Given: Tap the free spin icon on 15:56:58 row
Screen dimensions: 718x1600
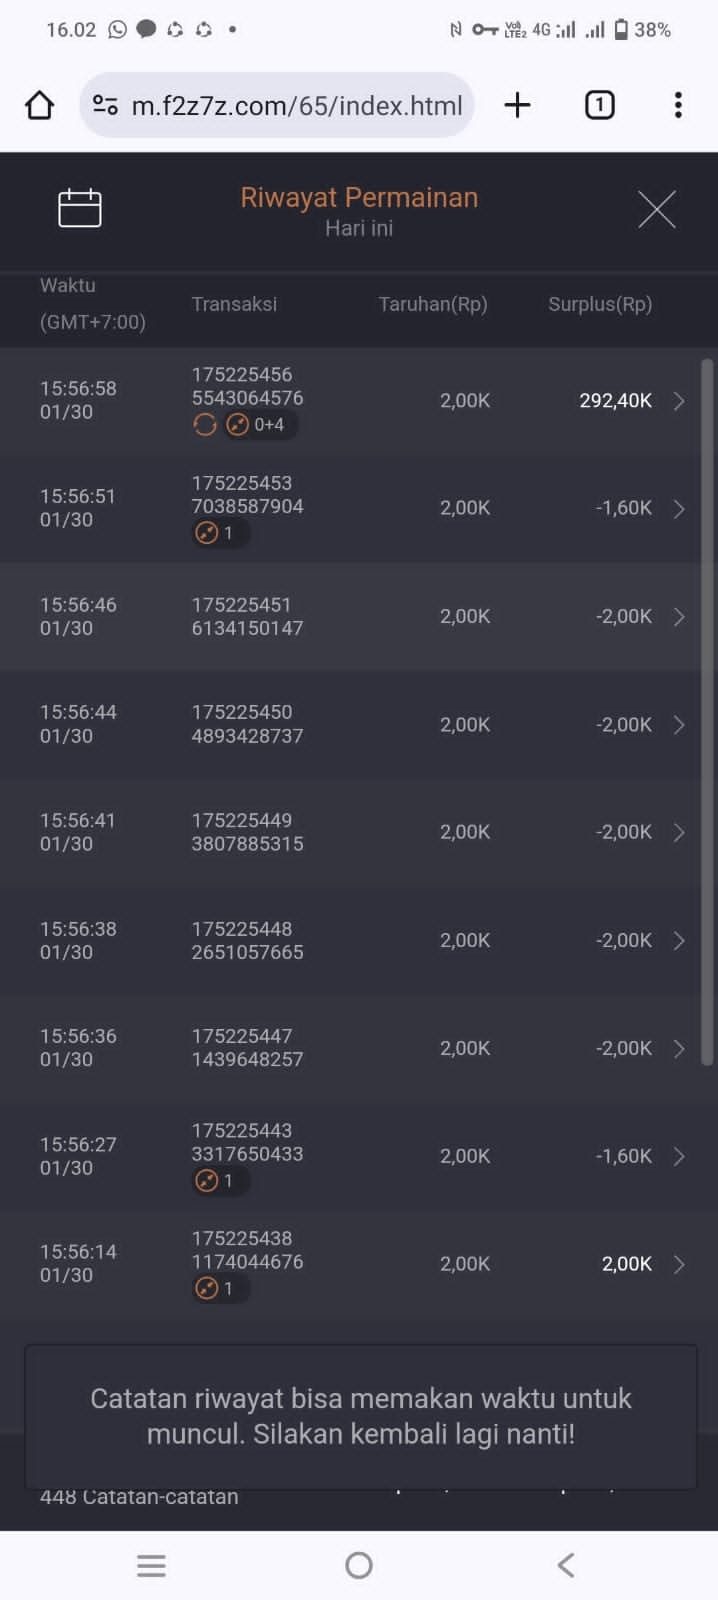Looking at the screenshot, I should (x=205, y=425).
